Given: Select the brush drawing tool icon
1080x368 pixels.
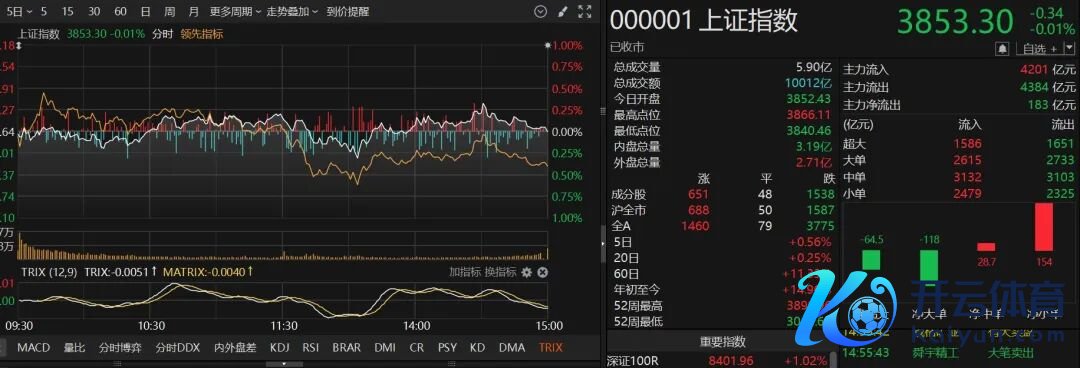Looking at the screenshot, I should coord(563,12).
